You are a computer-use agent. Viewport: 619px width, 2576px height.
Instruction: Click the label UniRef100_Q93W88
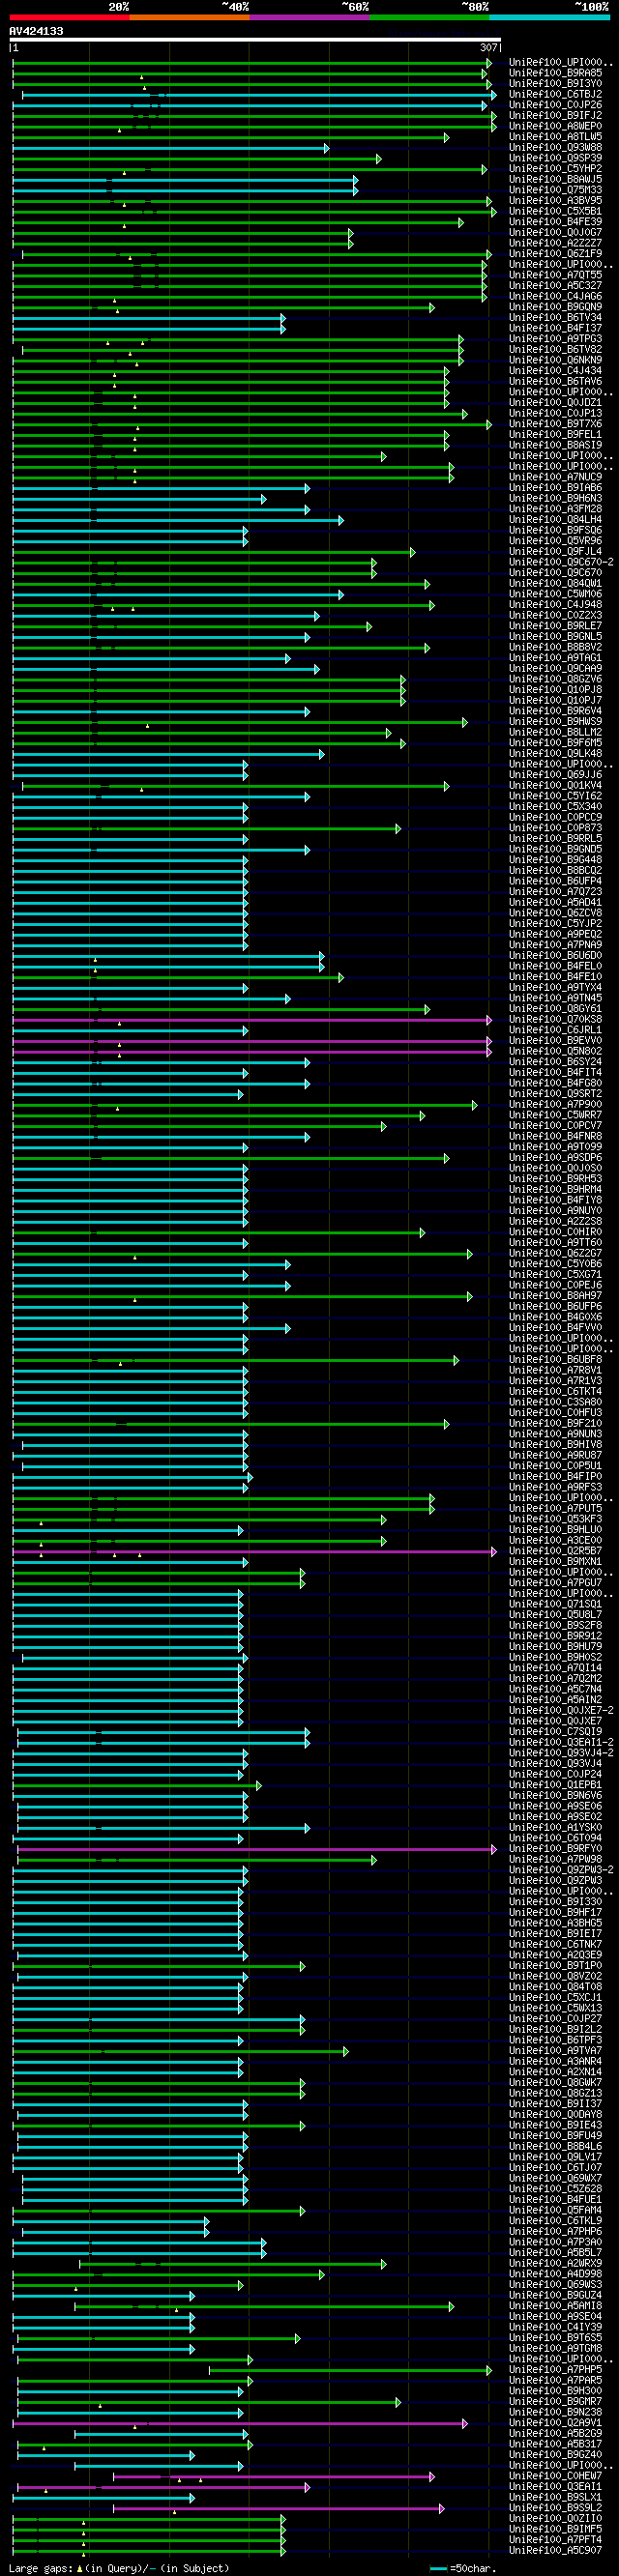point(555,148)
